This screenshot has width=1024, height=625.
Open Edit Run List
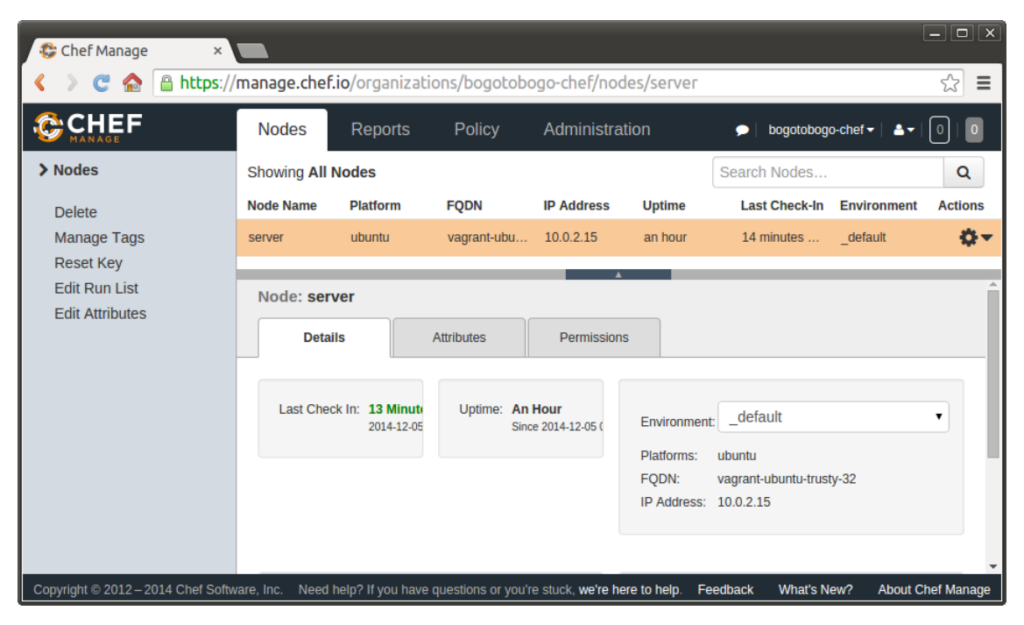click(x=96, y=288)
